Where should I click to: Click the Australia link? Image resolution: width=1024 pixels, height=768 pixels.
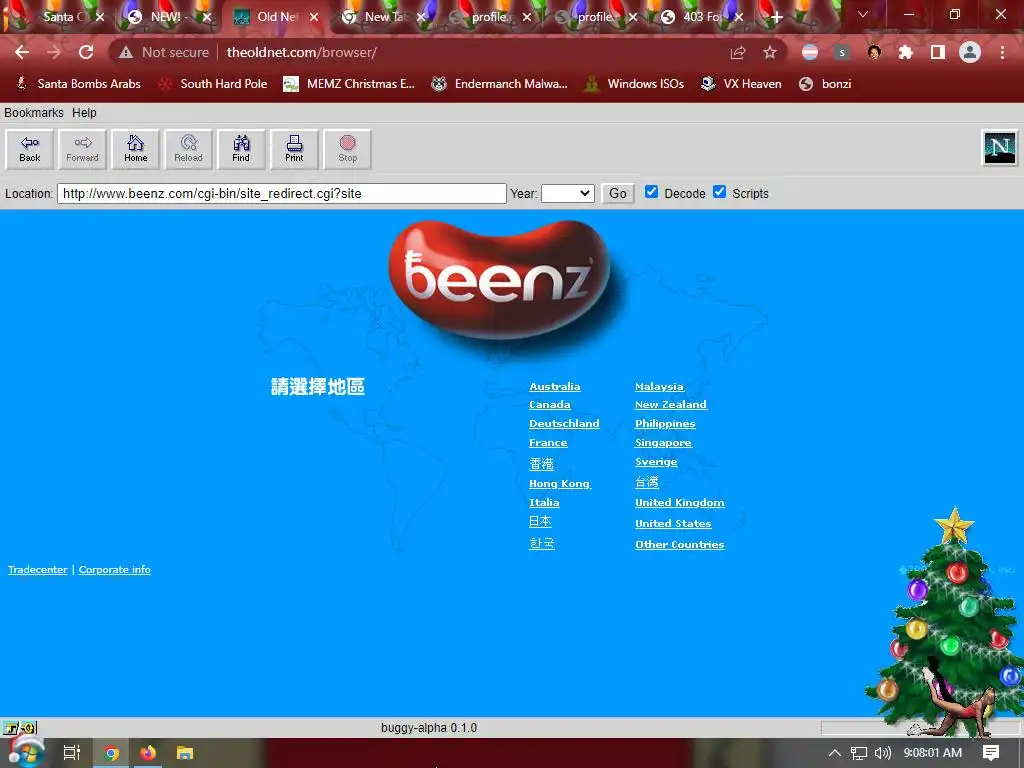[554, 387]
